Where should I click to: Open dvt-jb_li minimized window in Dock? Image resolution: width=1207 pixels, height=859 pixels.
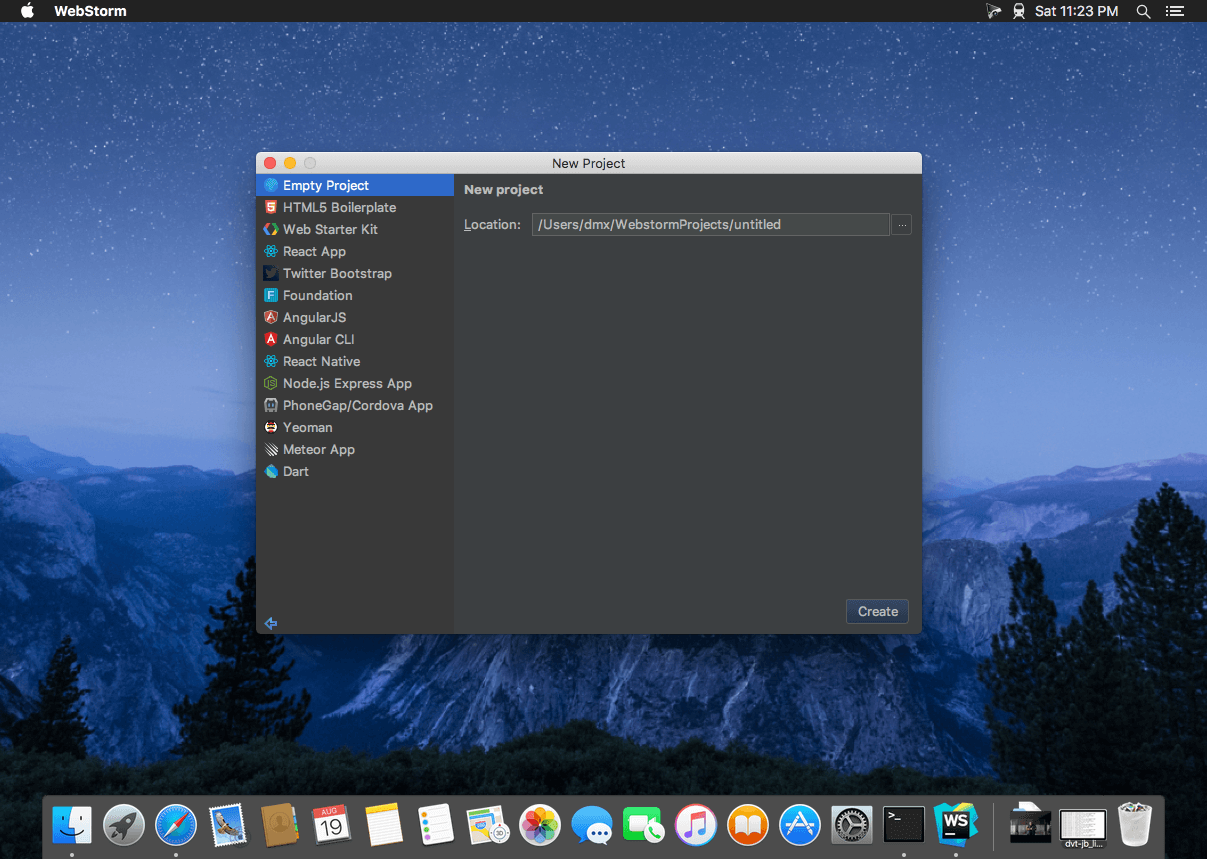[x=1083, y=826]
